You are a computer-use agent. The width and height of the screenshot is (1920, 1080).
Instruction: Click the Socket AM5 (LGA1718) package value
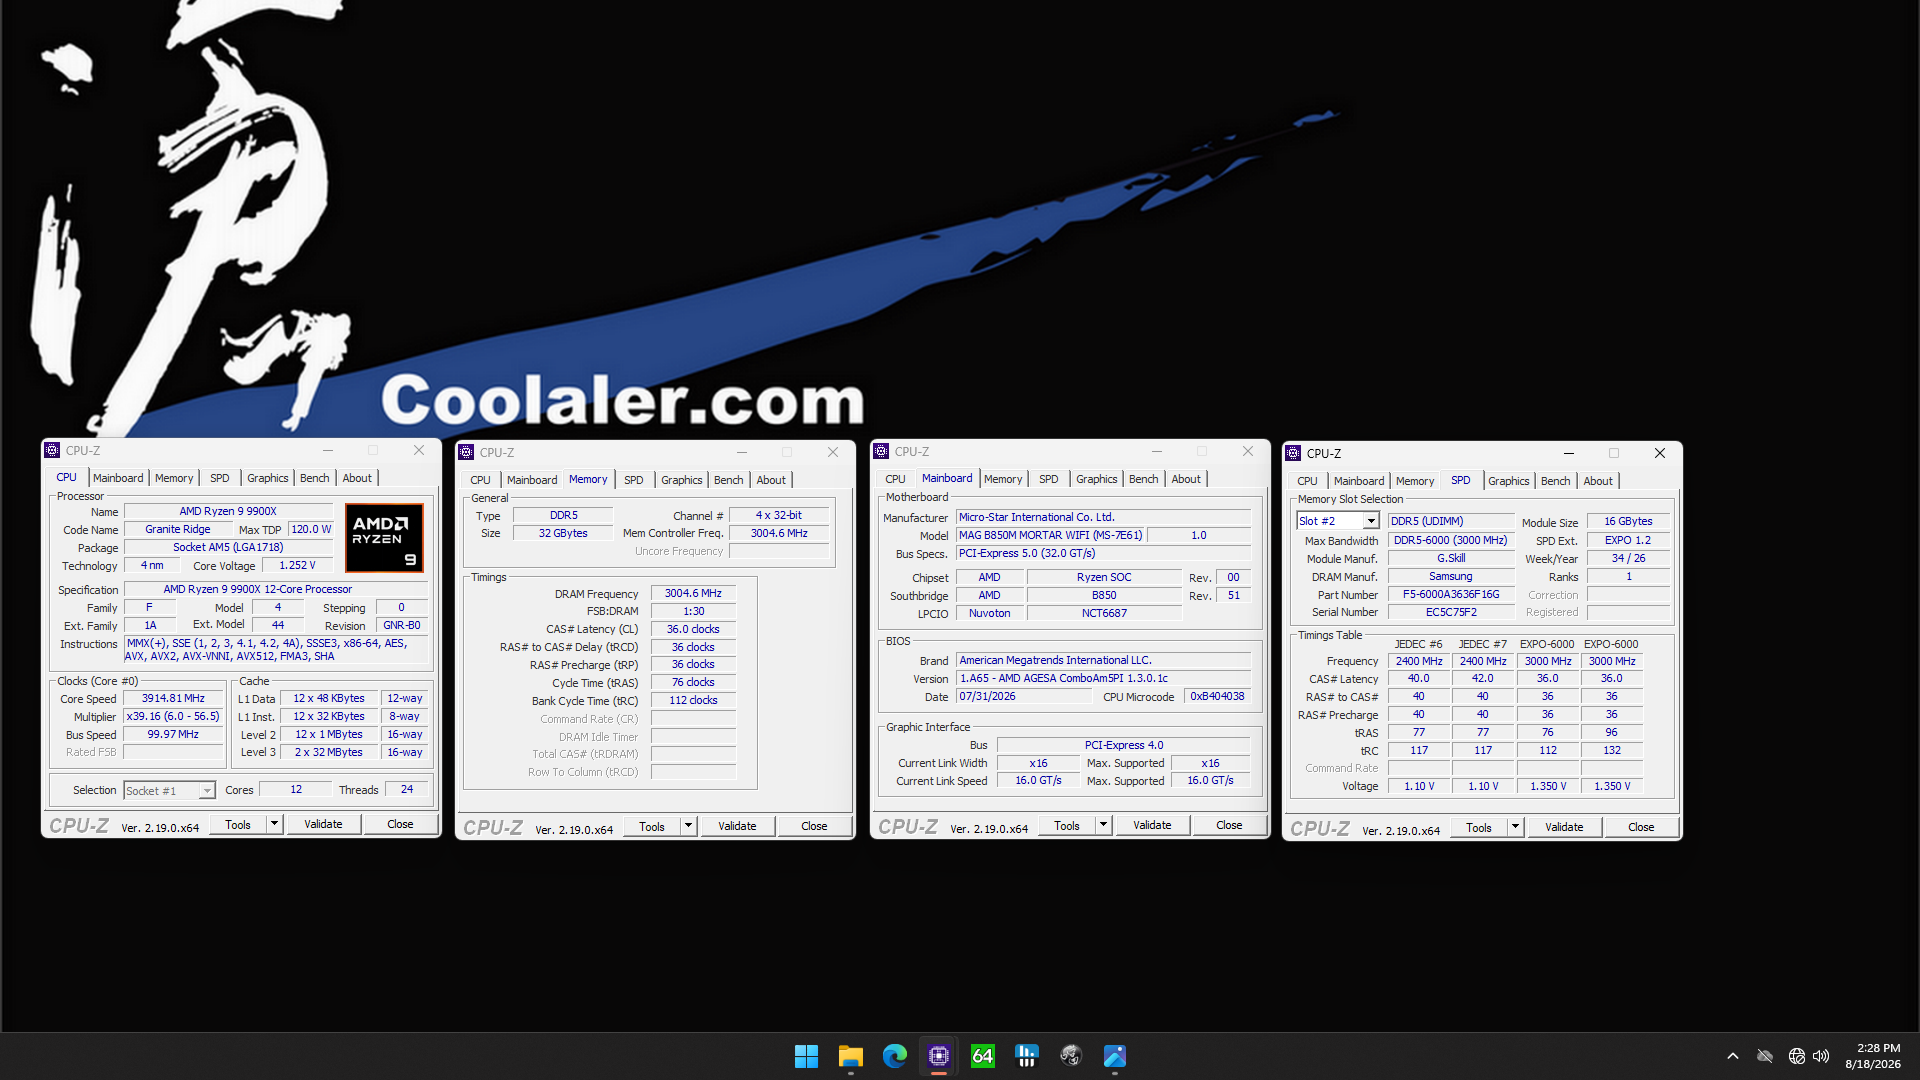[x=228, y=548]
